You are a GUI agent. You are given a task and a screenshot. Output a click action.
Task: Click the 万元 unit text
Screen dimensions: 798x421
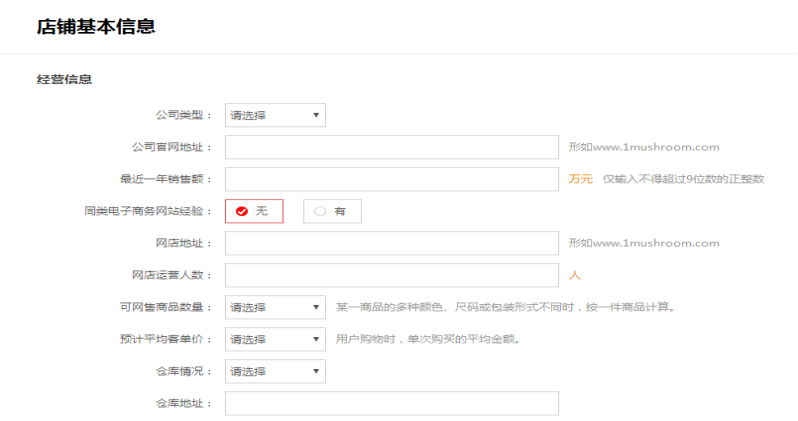(x=581, y=179)
